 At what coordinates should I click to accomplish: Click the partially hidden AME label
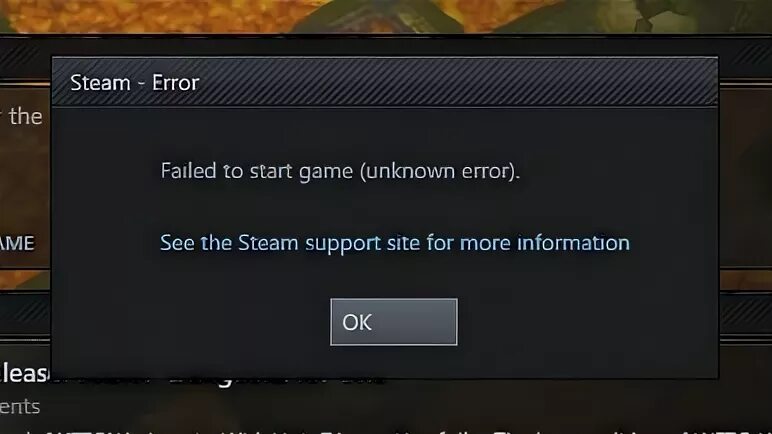pyautogui.click(x=17, y=243)
